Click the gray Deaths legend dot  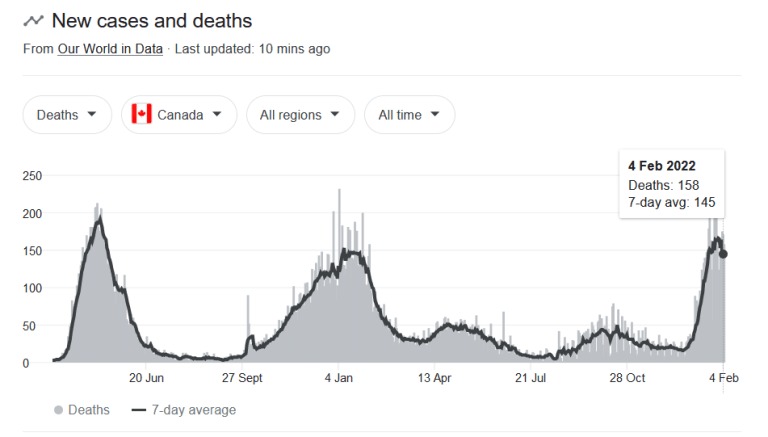(x=58, y=410)
